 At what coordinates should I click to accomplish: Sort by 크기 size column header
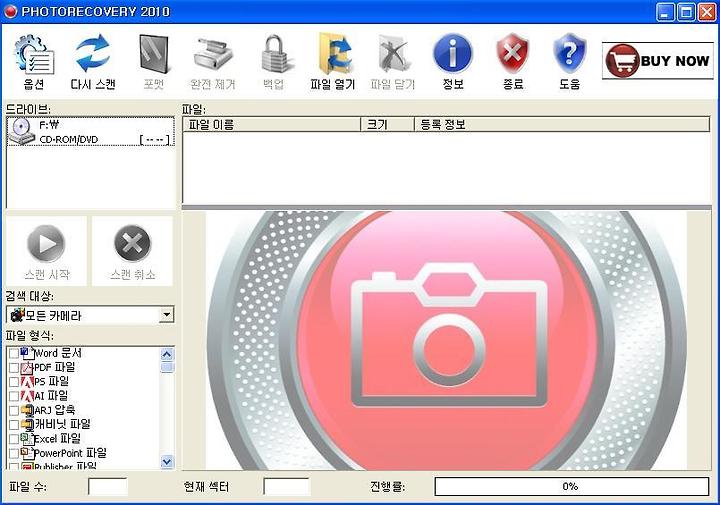point(388,124)
